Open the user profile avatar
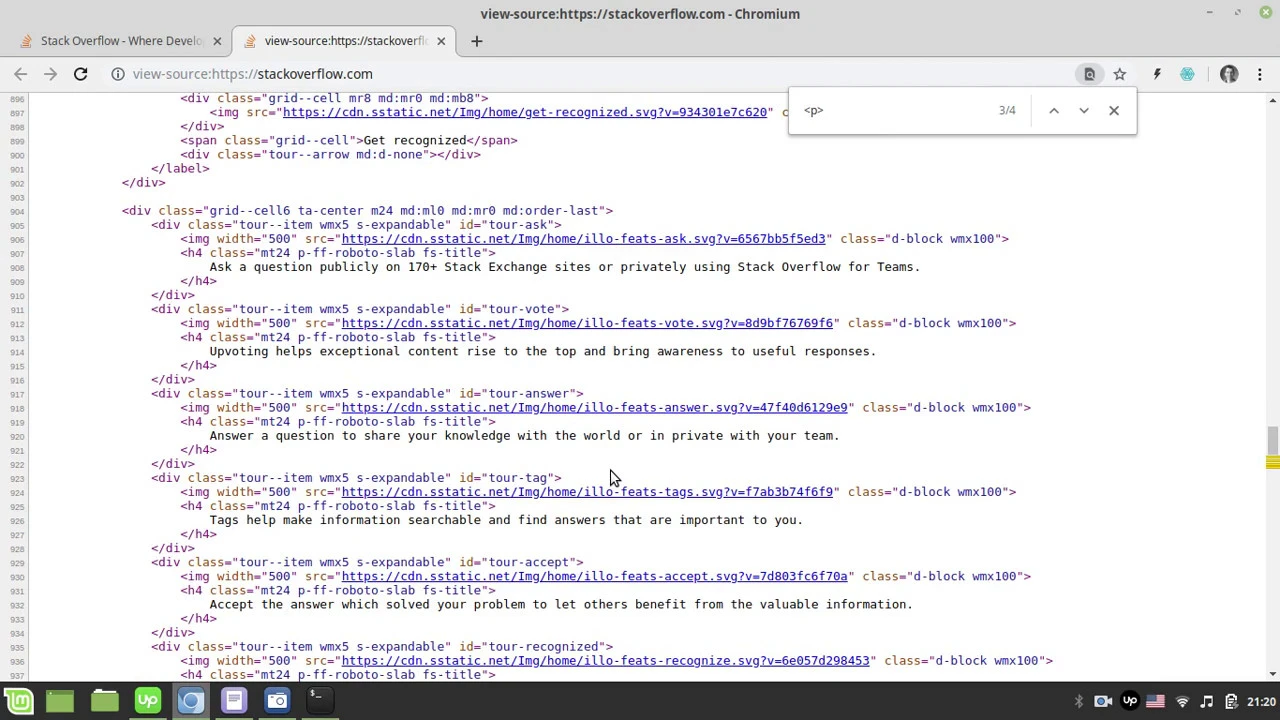 1229,74
